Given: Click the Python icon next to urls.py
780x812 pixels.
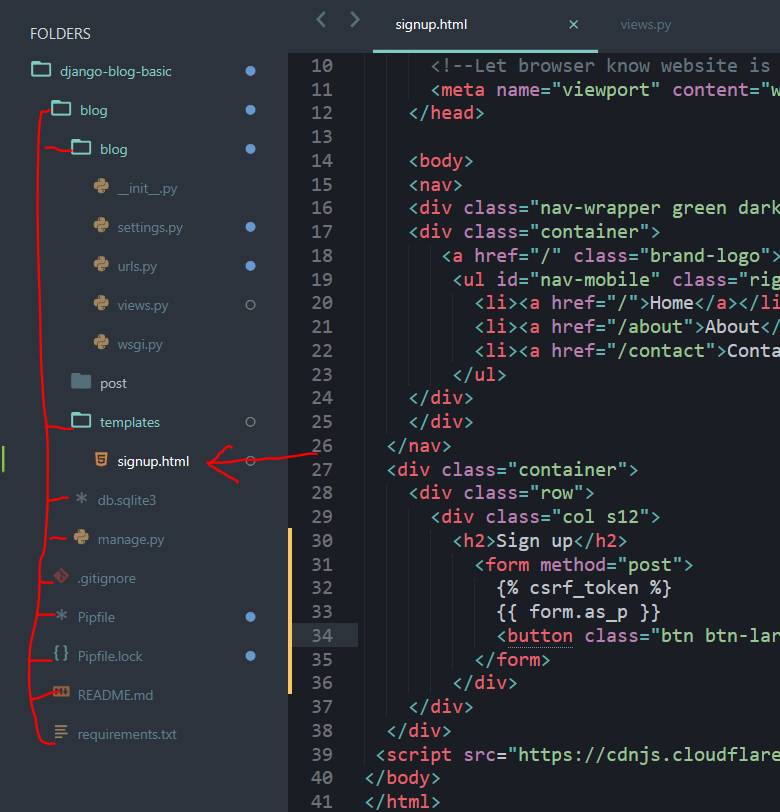Looking at the screenshot, I should (x=101, y=266).
